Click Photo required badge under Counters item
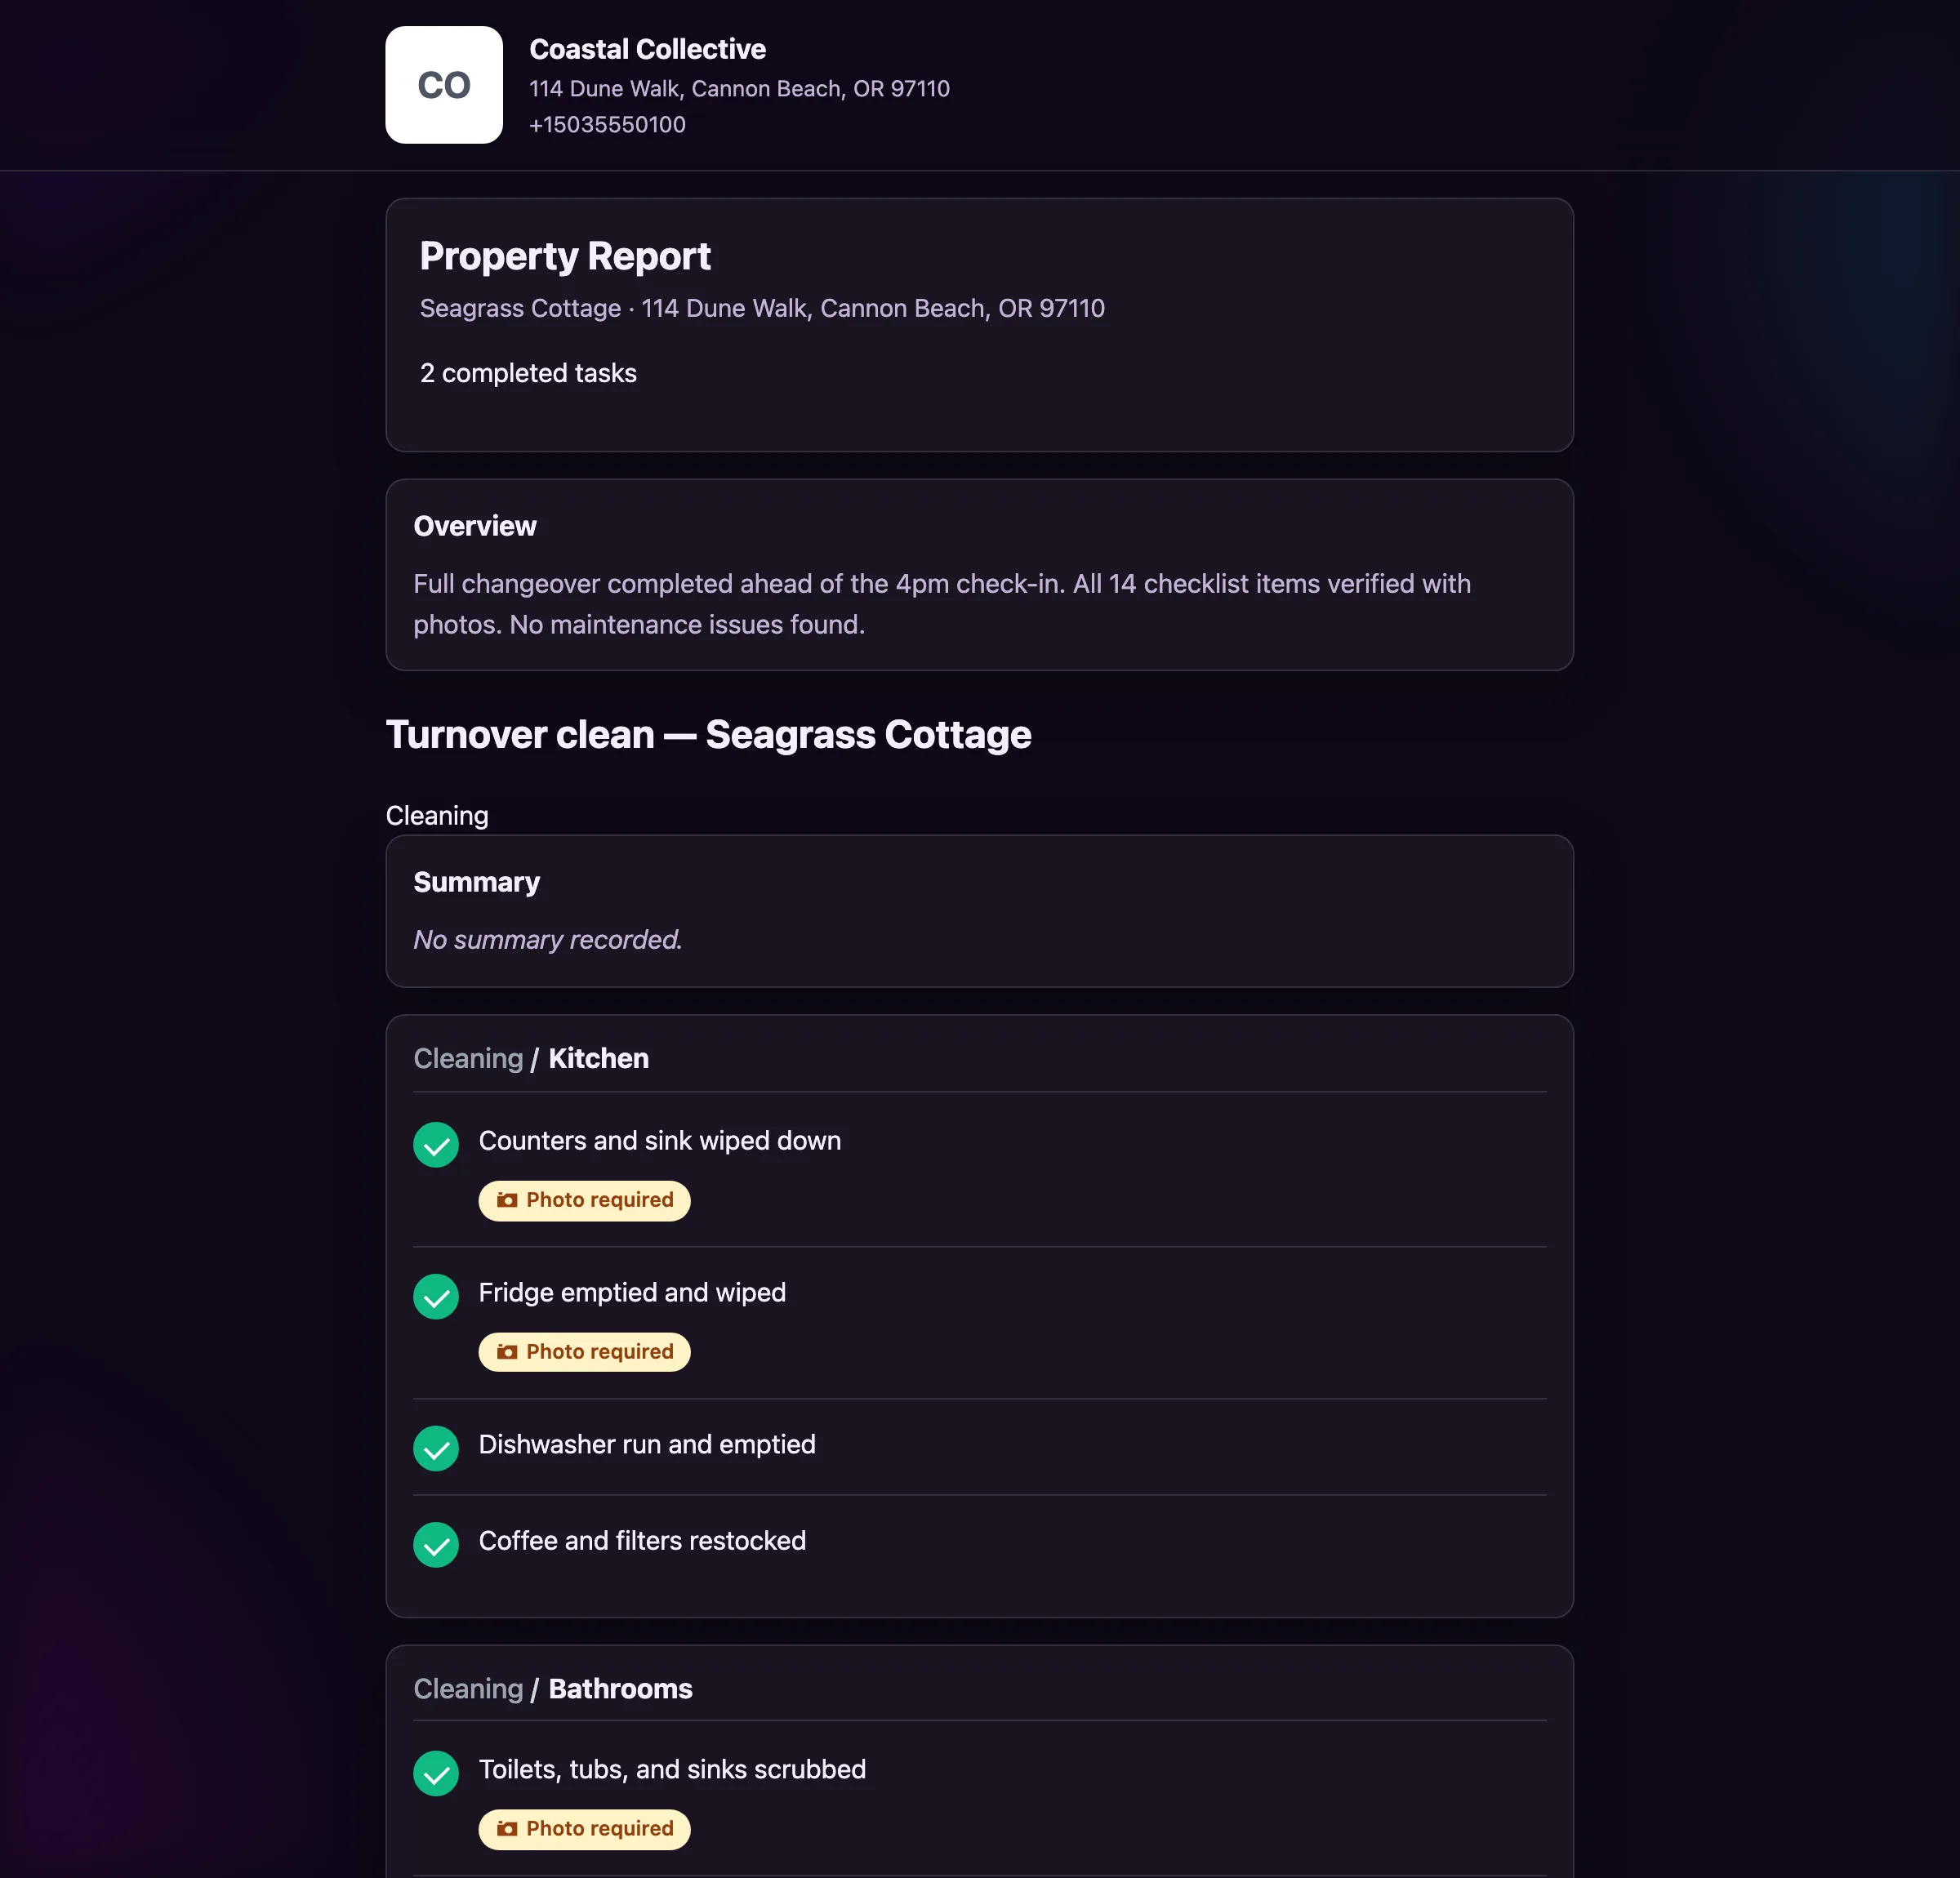 [584, 1200]
